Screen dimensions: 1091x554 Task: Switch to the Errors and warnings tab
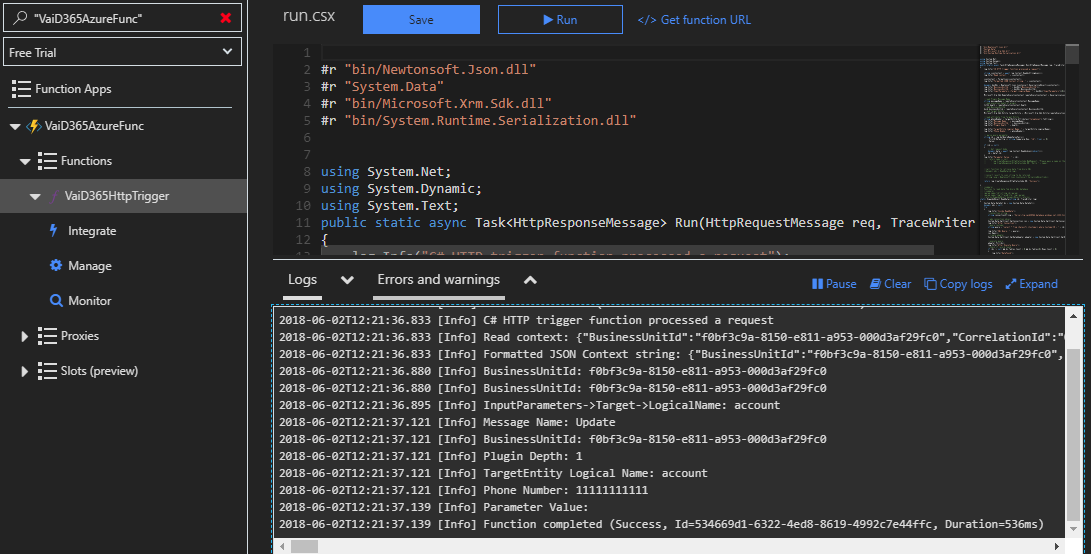point(438,280)
